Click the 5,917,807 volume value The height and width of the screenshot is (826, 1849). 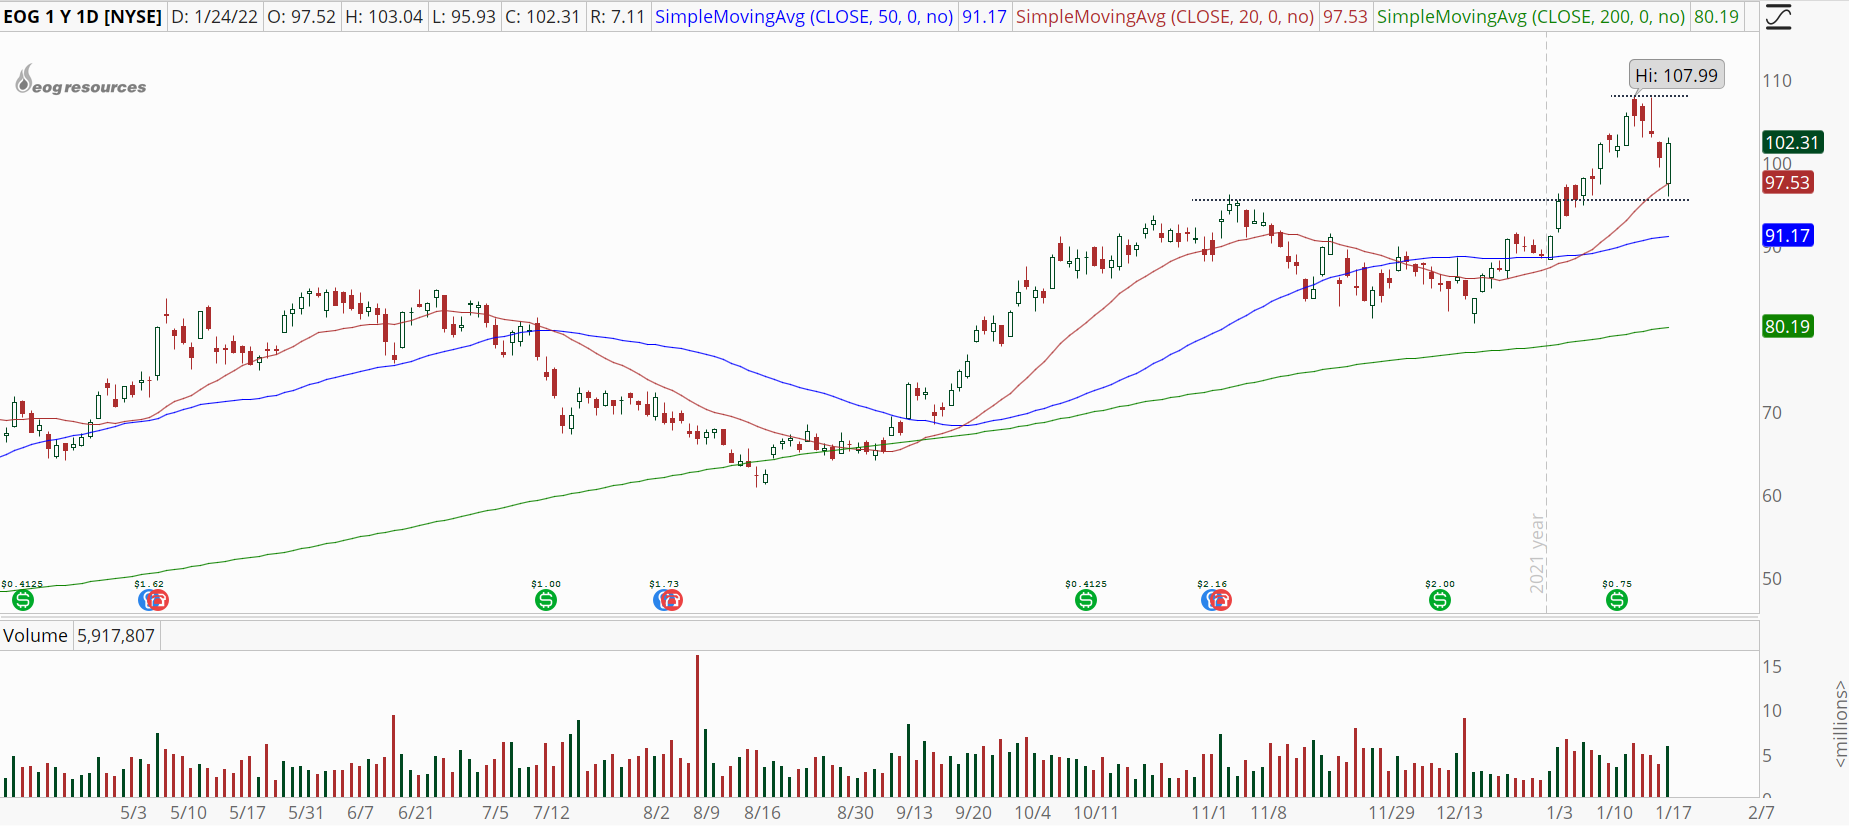(x=116, y=636)
